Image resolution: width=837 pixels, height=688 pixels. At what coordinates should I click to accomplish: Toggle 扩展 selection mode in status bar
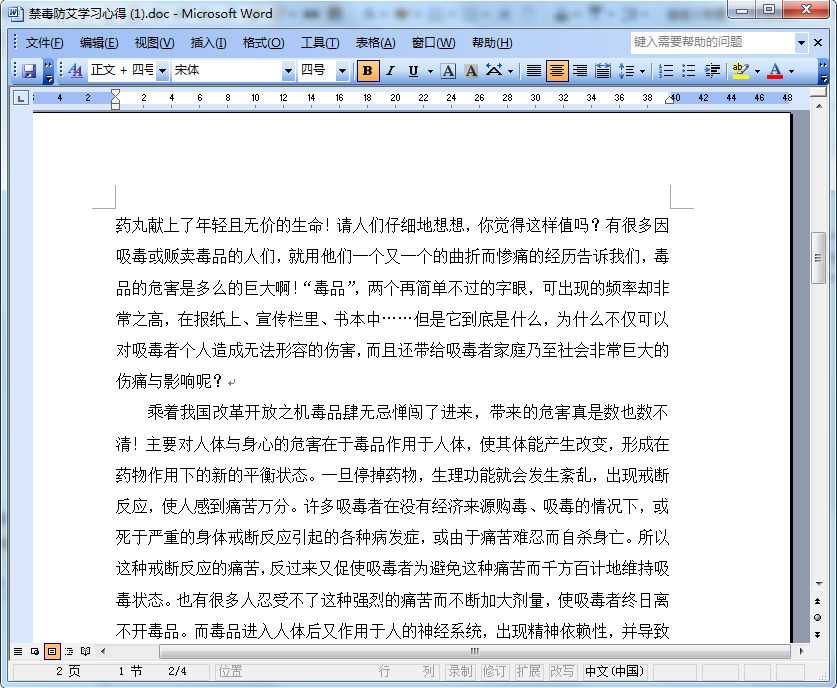[528, 671]
